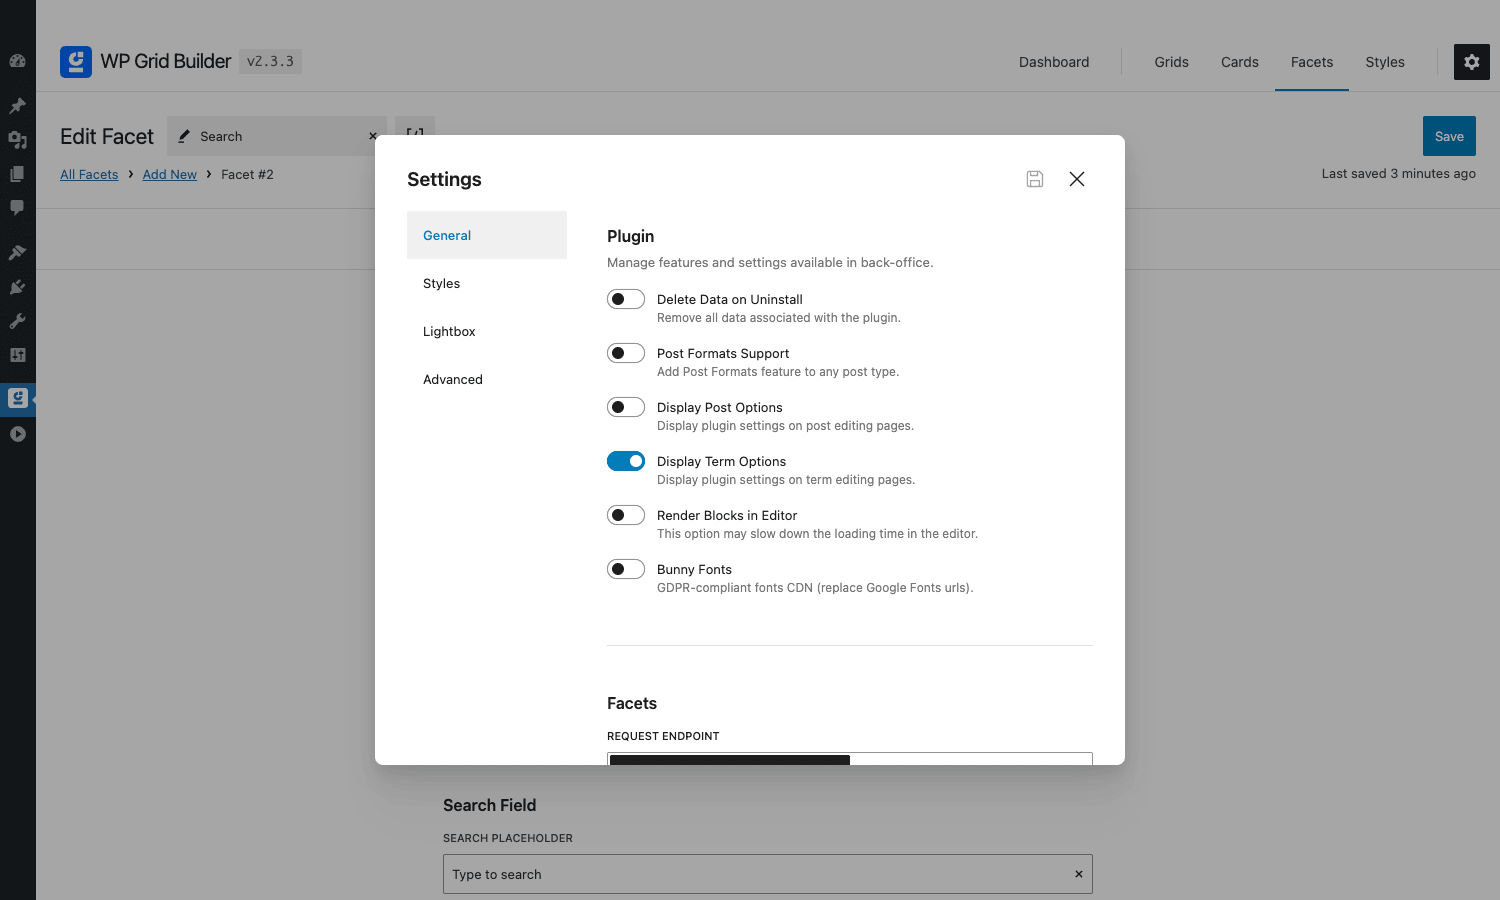Viewport: 1500px width, 900px height.
Task: Open WordPress Dashboard sidebar icon
Action: point(17,61)
